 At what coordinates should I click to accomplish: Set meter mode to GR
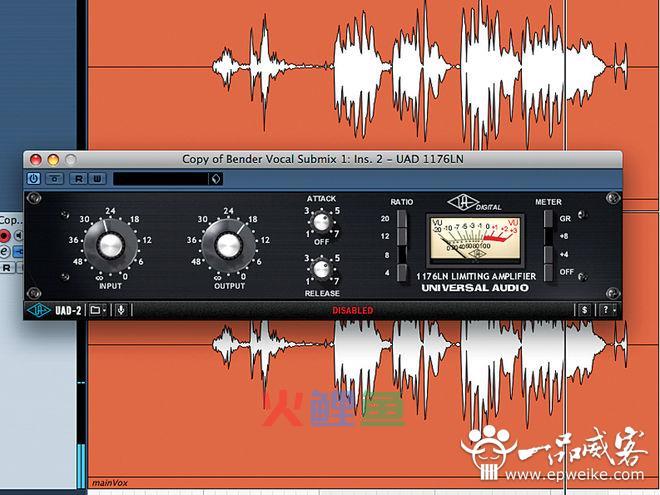pos(548,218)
